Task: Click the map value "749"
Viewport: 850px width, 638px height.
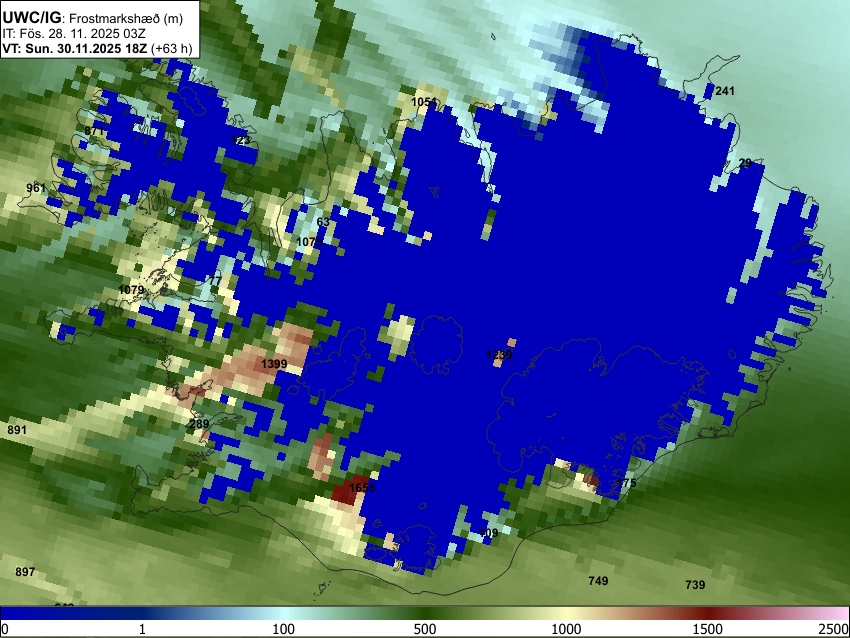Action: tap(598, 581)
